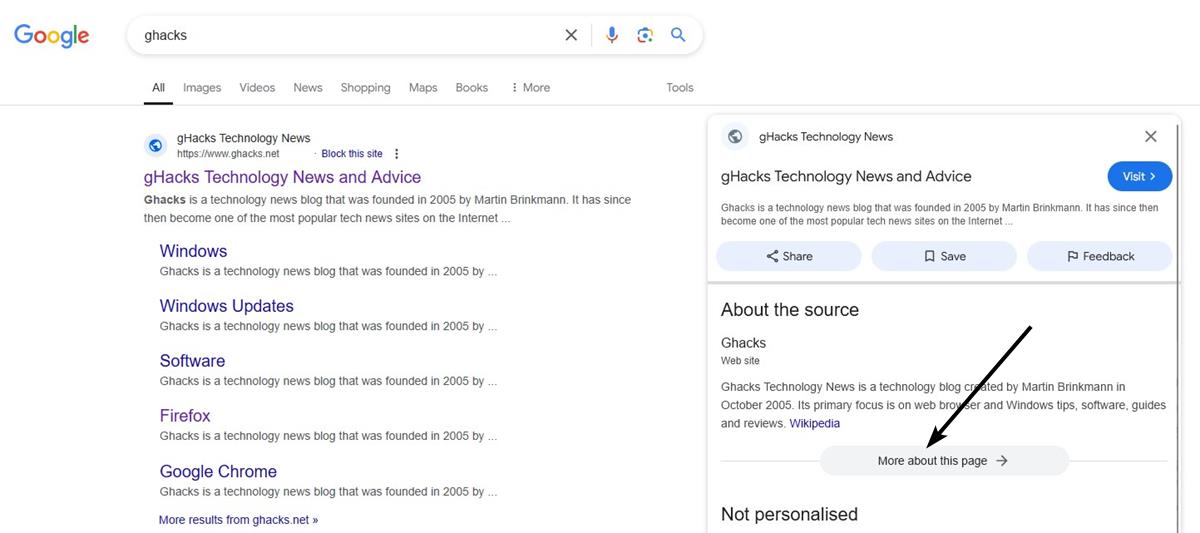Click the About the source heading
The image size is (1200, 533).
coord(790,310)
